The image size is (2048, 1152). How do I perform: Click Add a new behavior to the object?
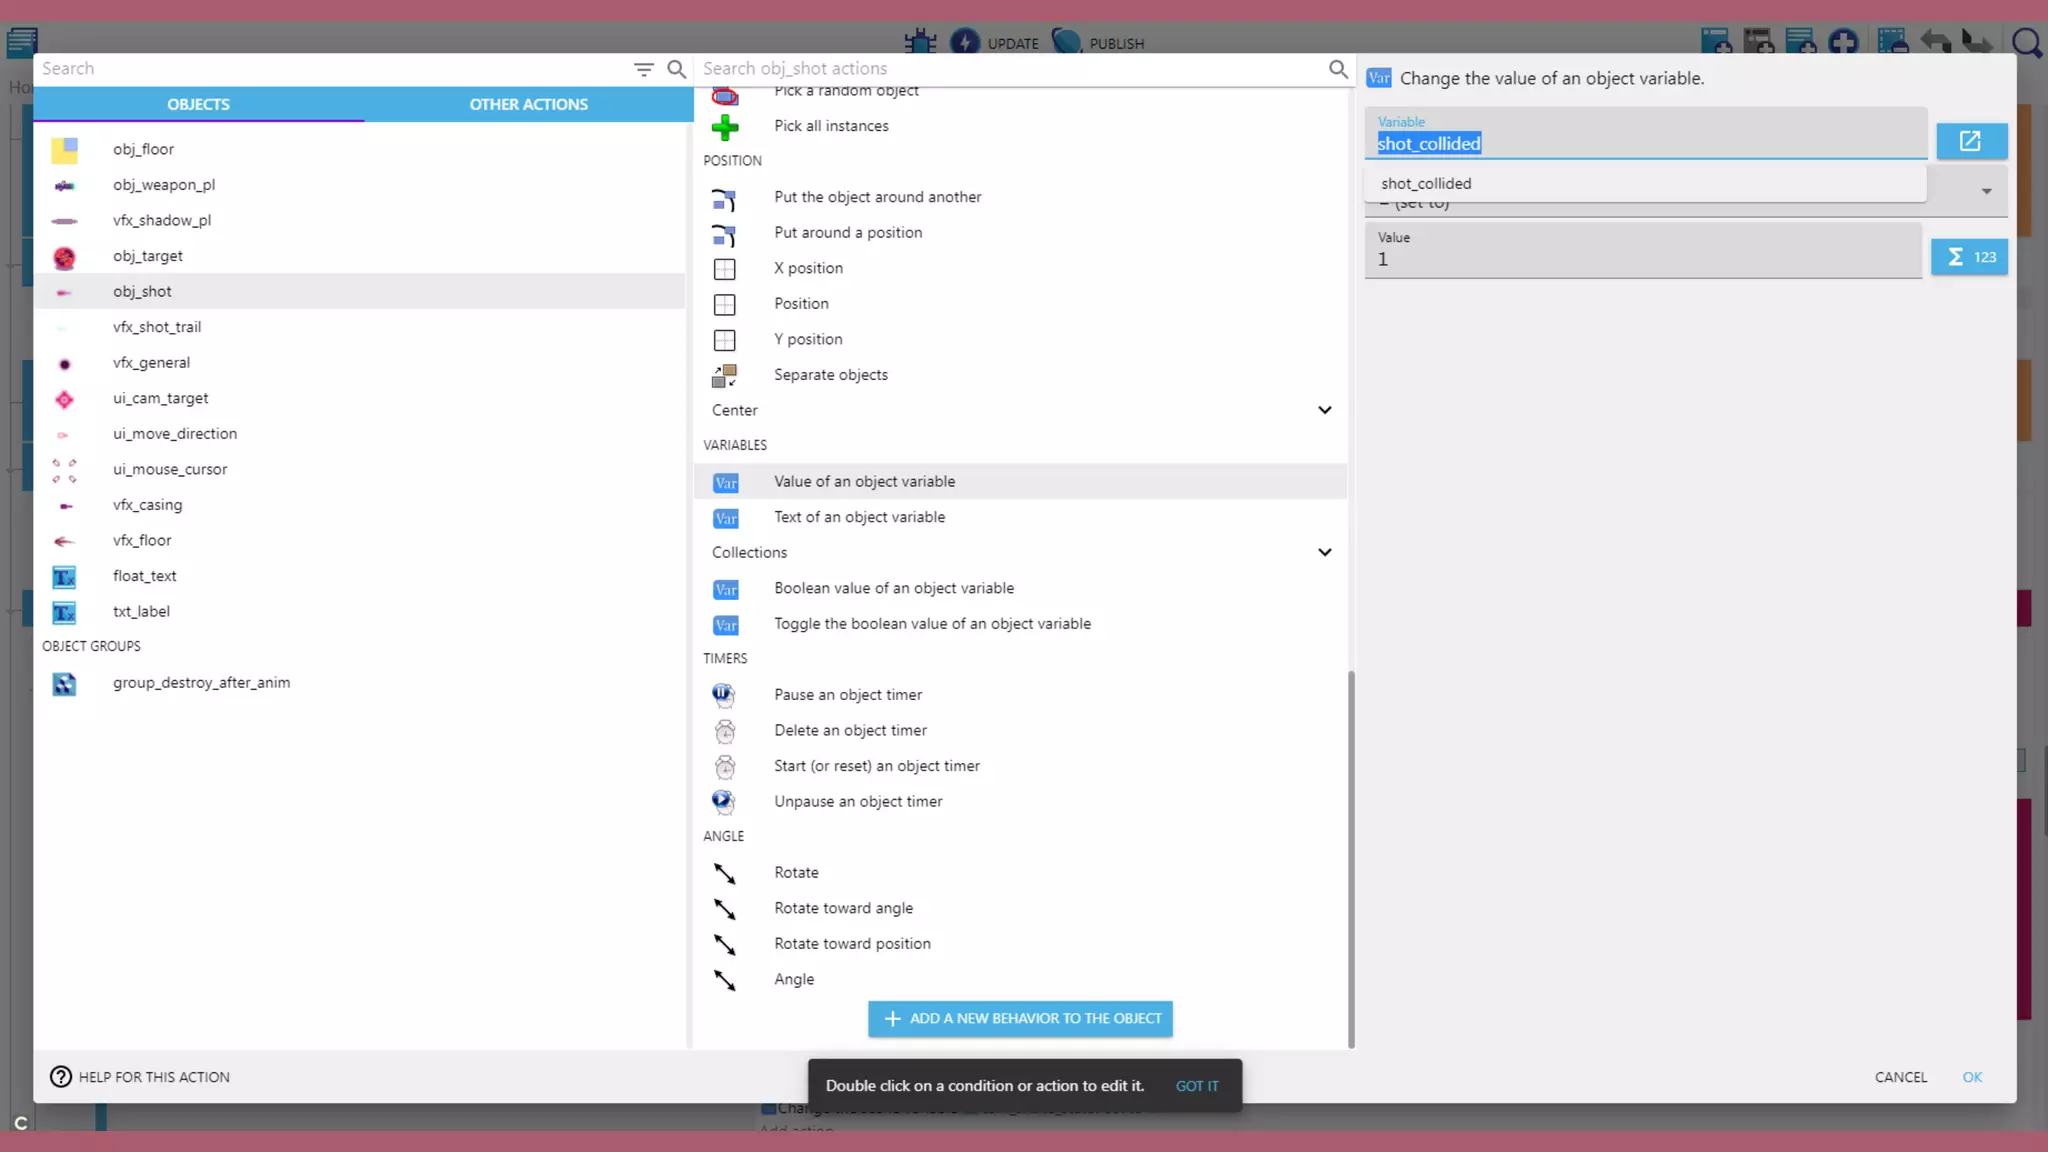1020,1018
